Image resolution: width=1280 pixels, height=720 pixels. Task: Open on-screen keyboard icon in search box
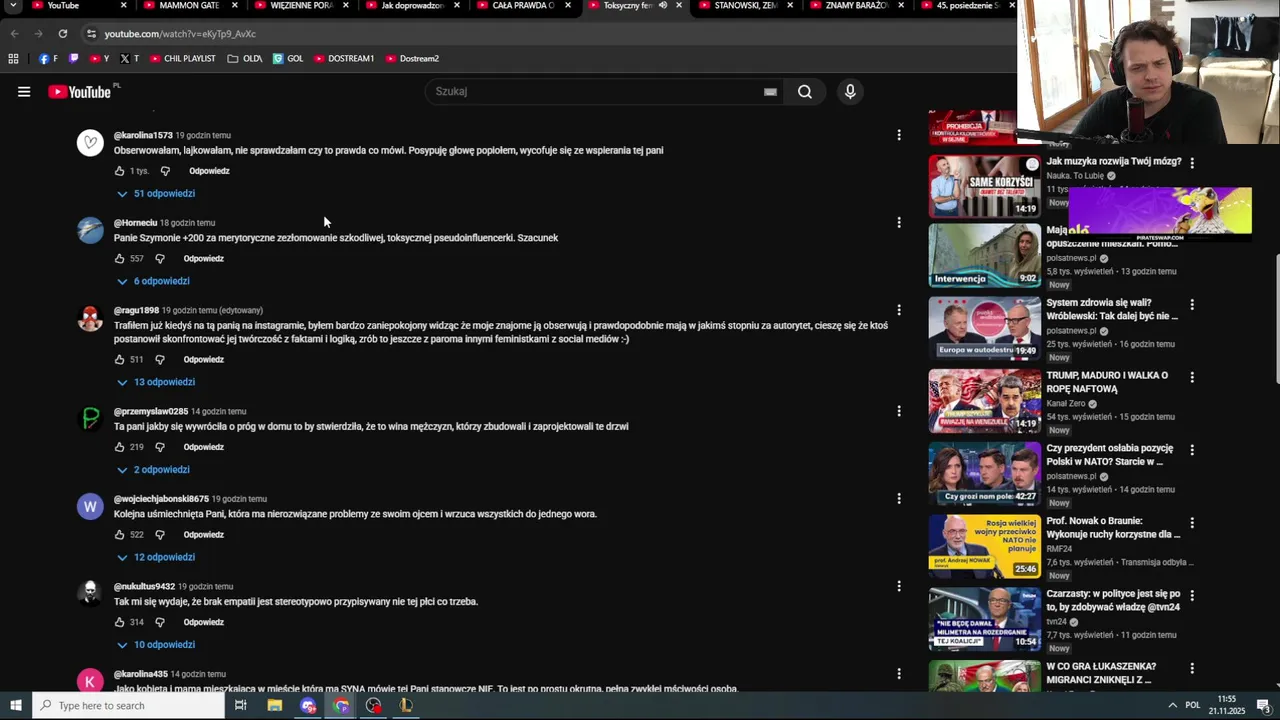770,92
